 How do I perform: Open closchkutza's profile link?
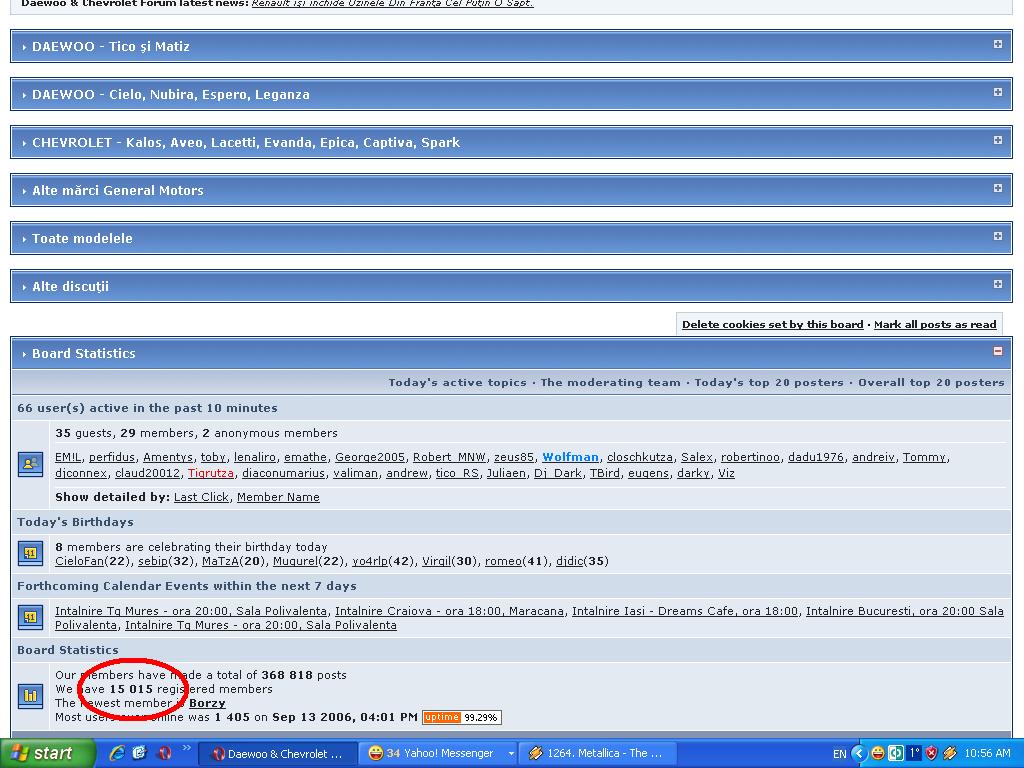point(640,457)
